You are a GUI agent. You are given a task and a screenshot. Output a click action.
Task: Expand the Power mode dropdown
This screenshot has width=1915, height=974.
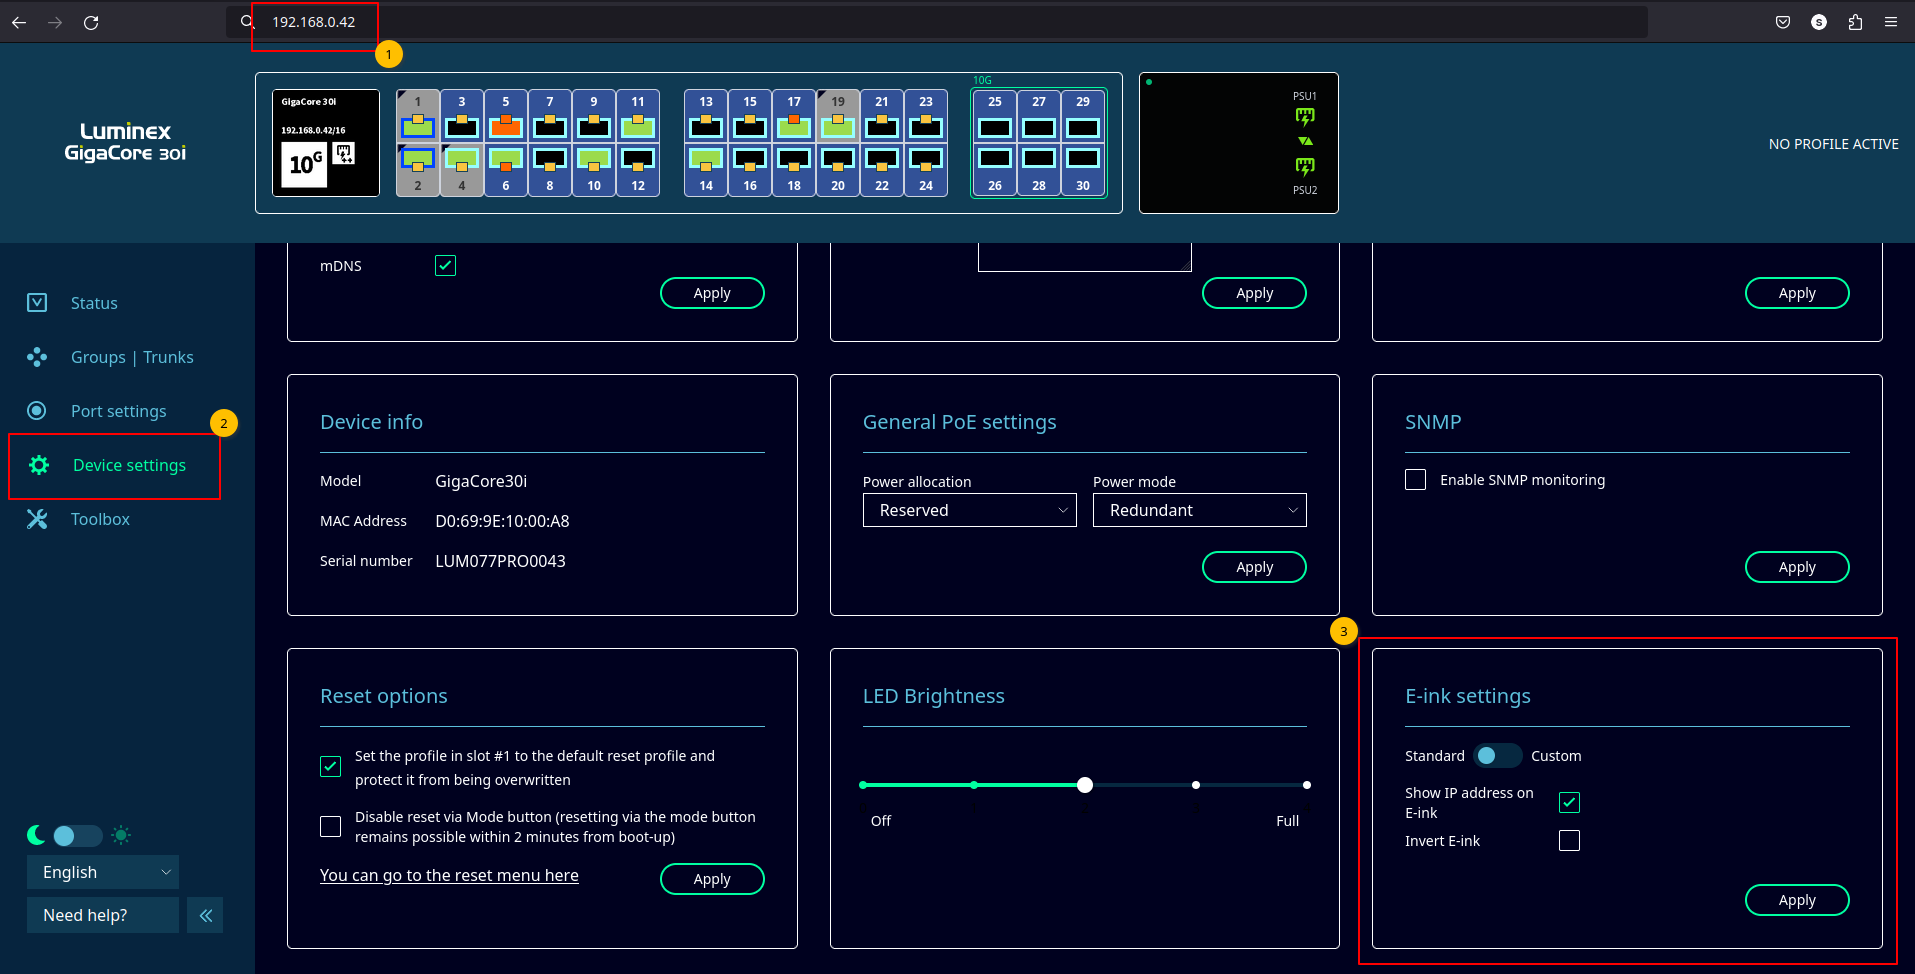click(x=1199, y=510)
